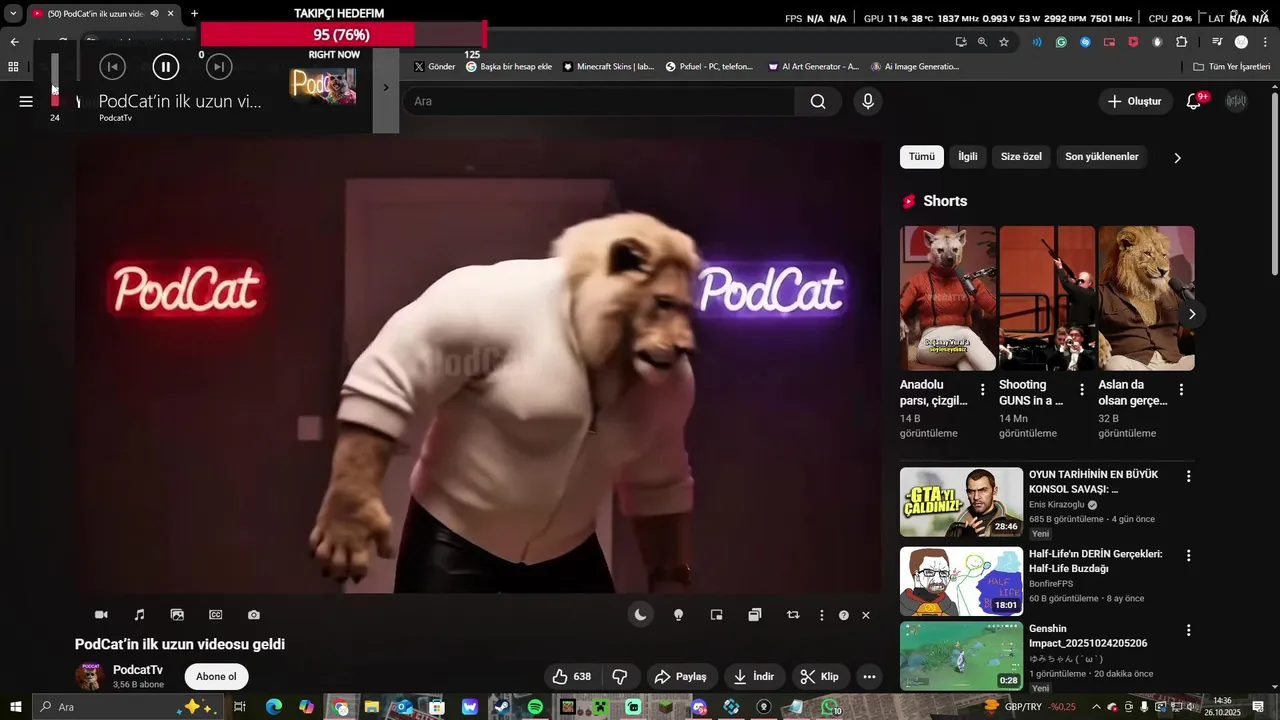Open the browser zoom magnifier icon
The height and width of the screenshot is (720, 1280).
982,42
